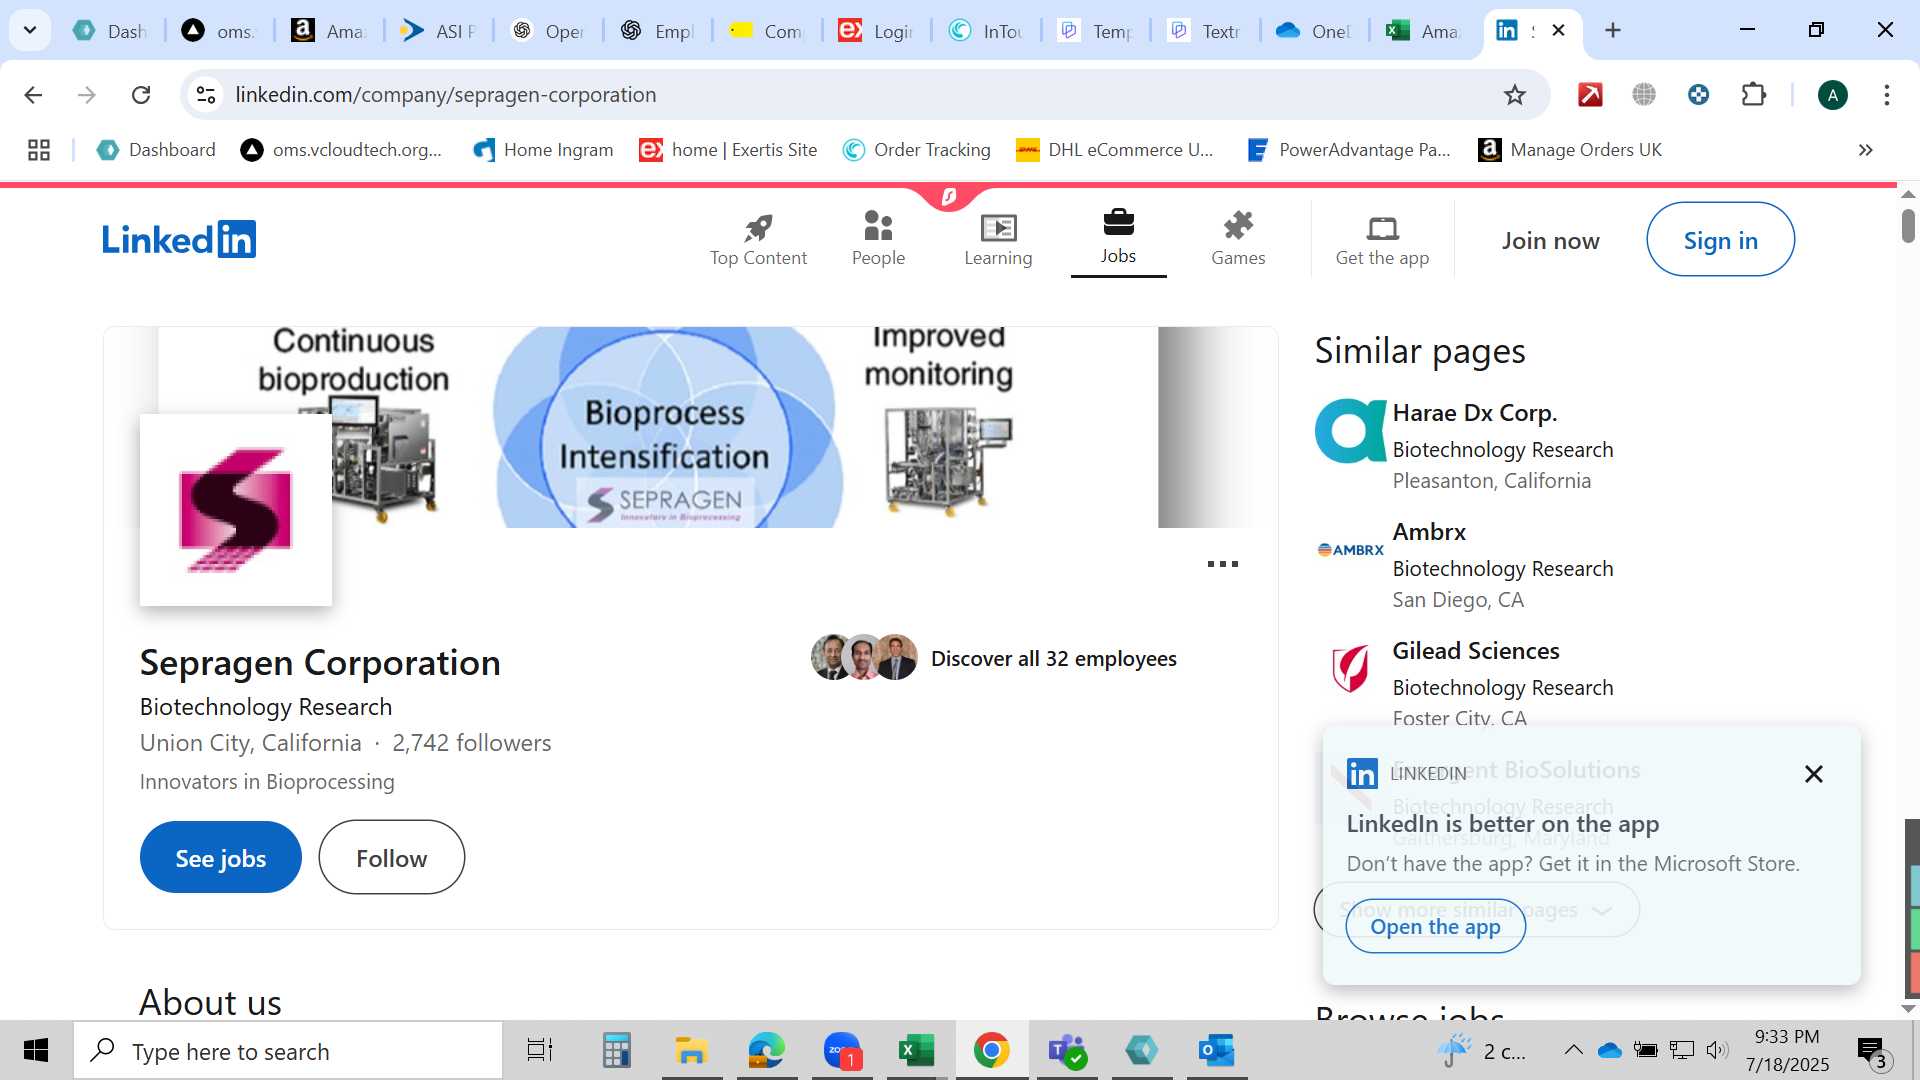Viewport: 1920px width, 1080px height.
Task: Click the red PDF extension icon
Action: [1590, 95]
